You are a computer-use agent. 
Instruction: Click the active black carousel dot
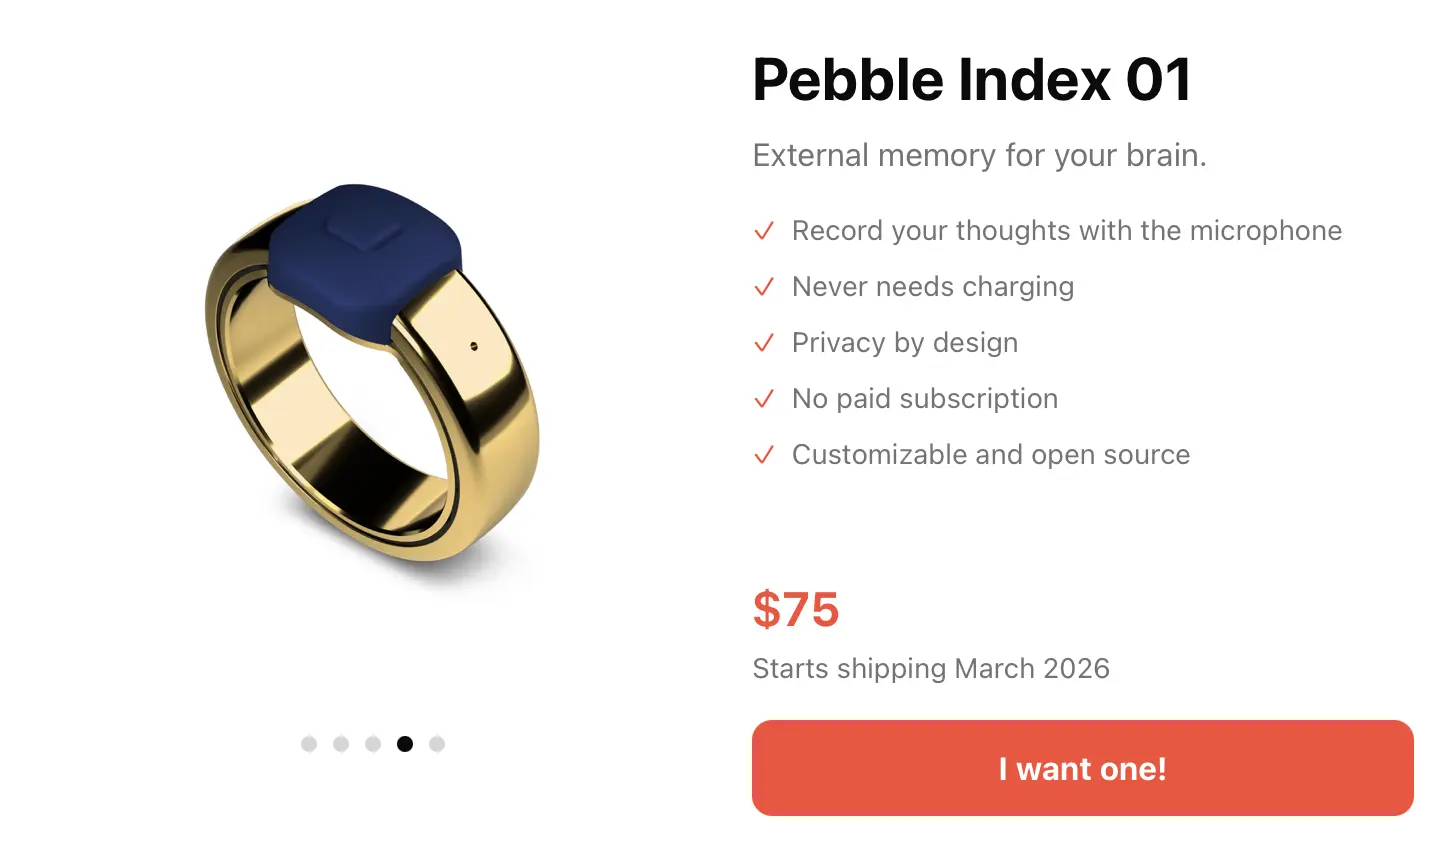tap(405, 744)
